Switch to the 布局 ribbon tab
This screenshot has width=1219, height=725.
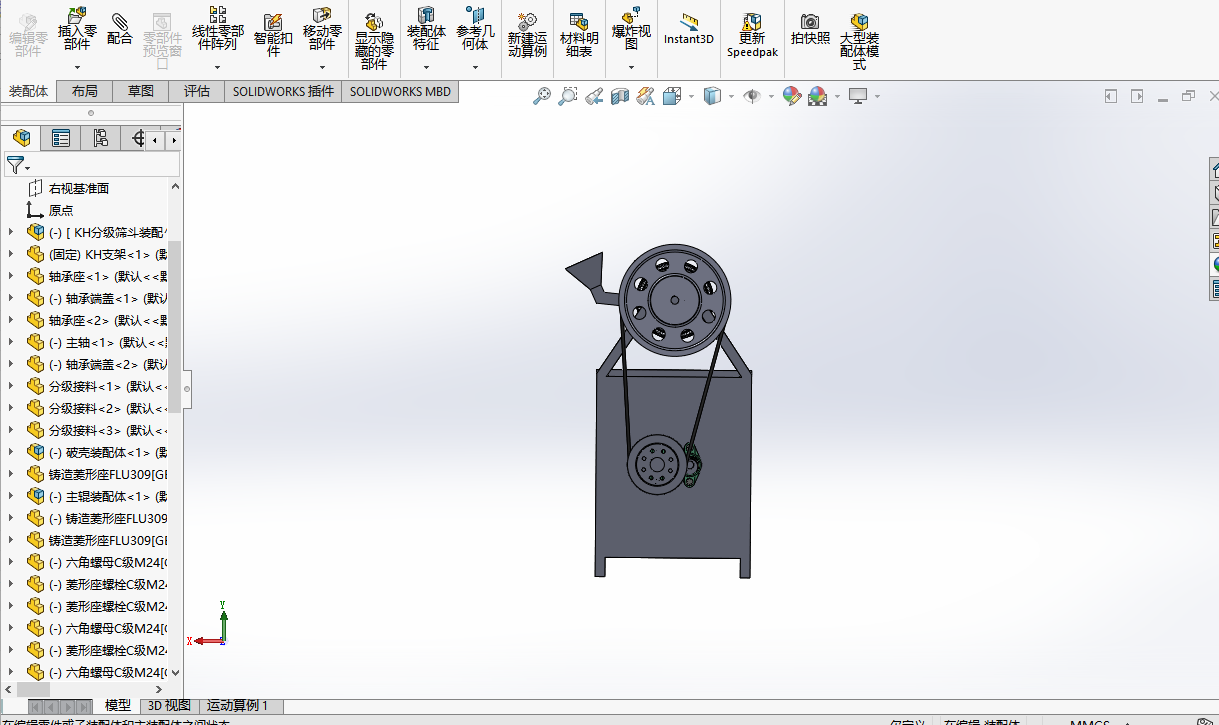[85, 91]
